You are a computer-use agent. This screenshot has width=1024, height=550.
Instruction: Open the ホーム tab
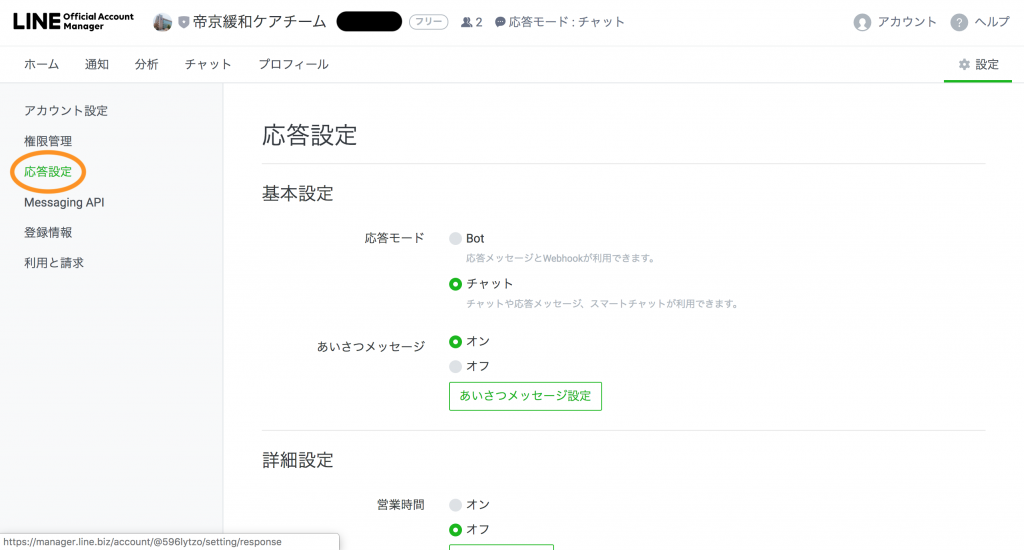pos(41,64)
